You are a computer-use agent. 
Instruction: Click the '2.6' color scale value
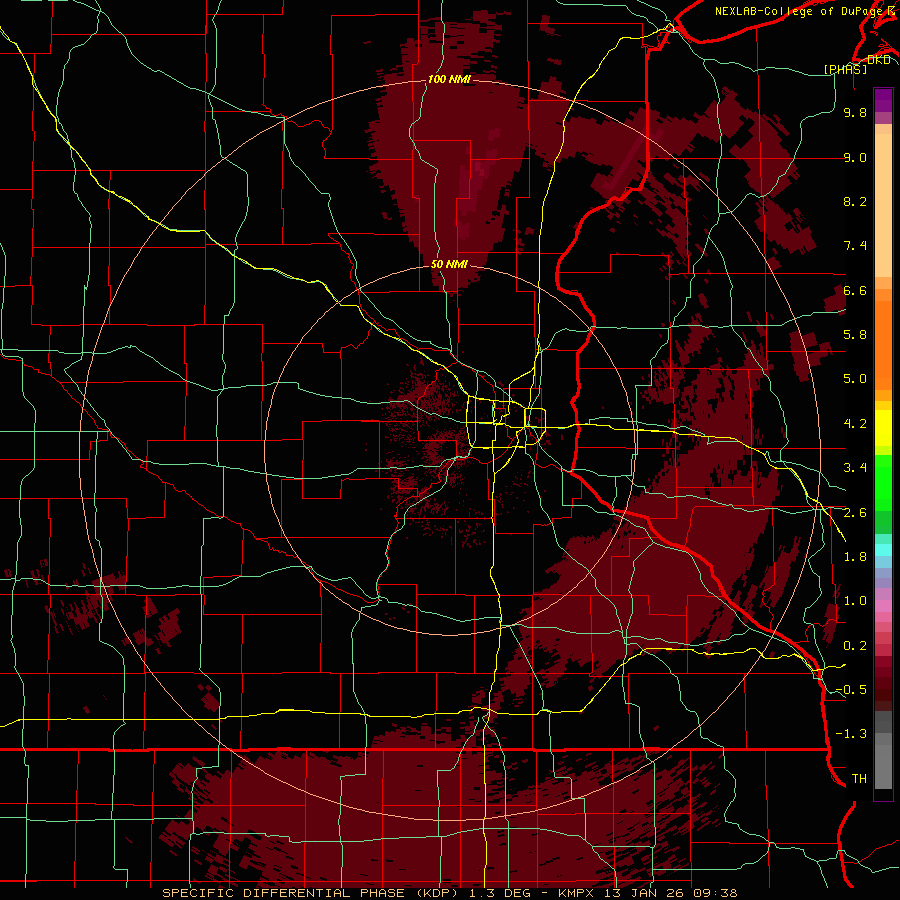point(855,513)
